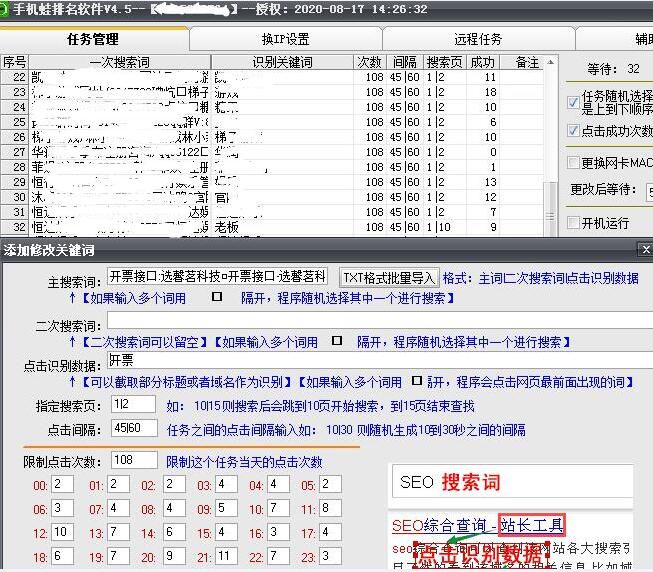Enable the 更换网卡MAC checkbox
Screen dimensions: 653x572
pyautogui.click(x=573, y=163)
